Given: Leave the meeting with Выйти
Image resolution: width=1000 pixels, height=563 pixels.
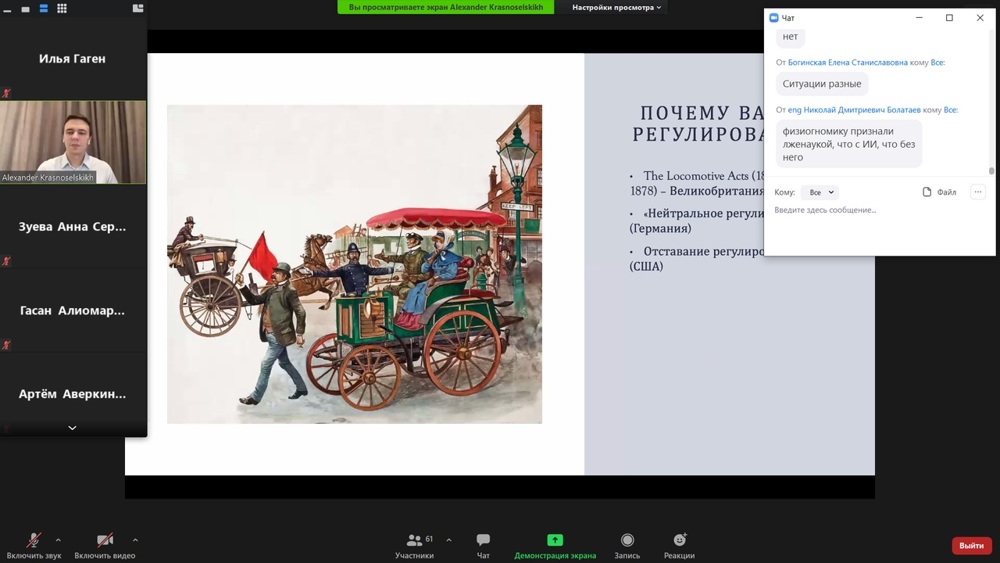Looking at the screenshot, I should coord(971,545).
